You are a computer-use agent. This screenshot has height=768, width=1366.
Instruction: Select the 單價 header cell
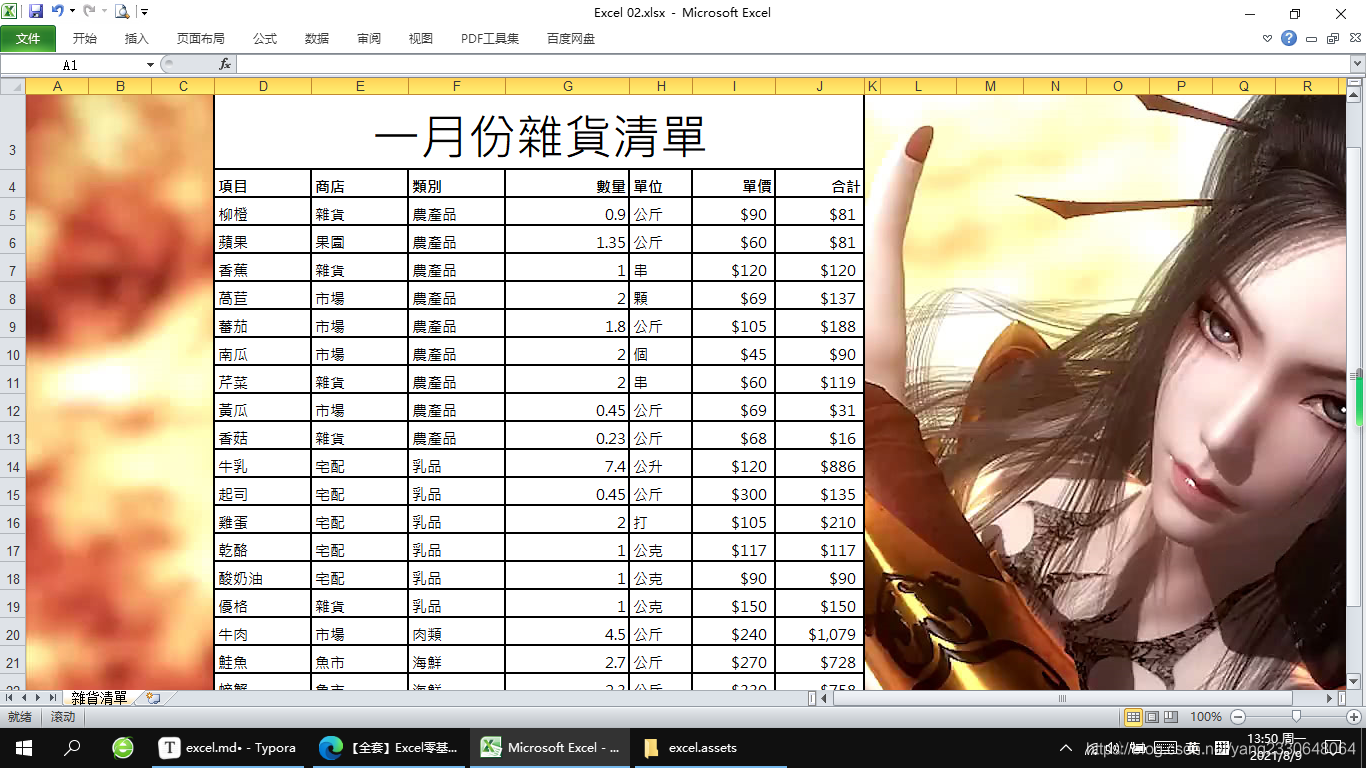(733, 186)
